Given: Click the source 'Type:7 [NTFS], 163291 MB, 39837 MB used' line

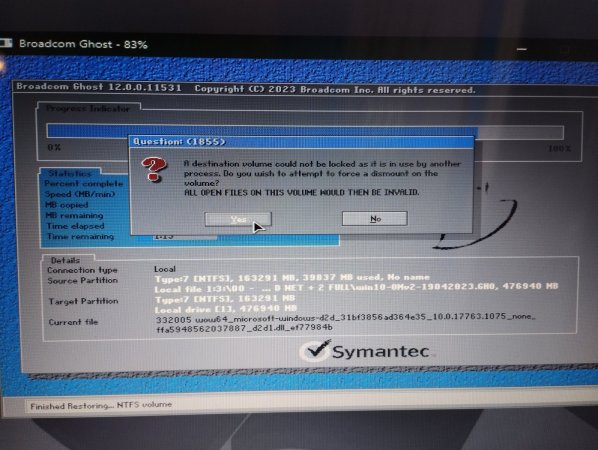Looking at the screenshot, I should coord(292,278).
